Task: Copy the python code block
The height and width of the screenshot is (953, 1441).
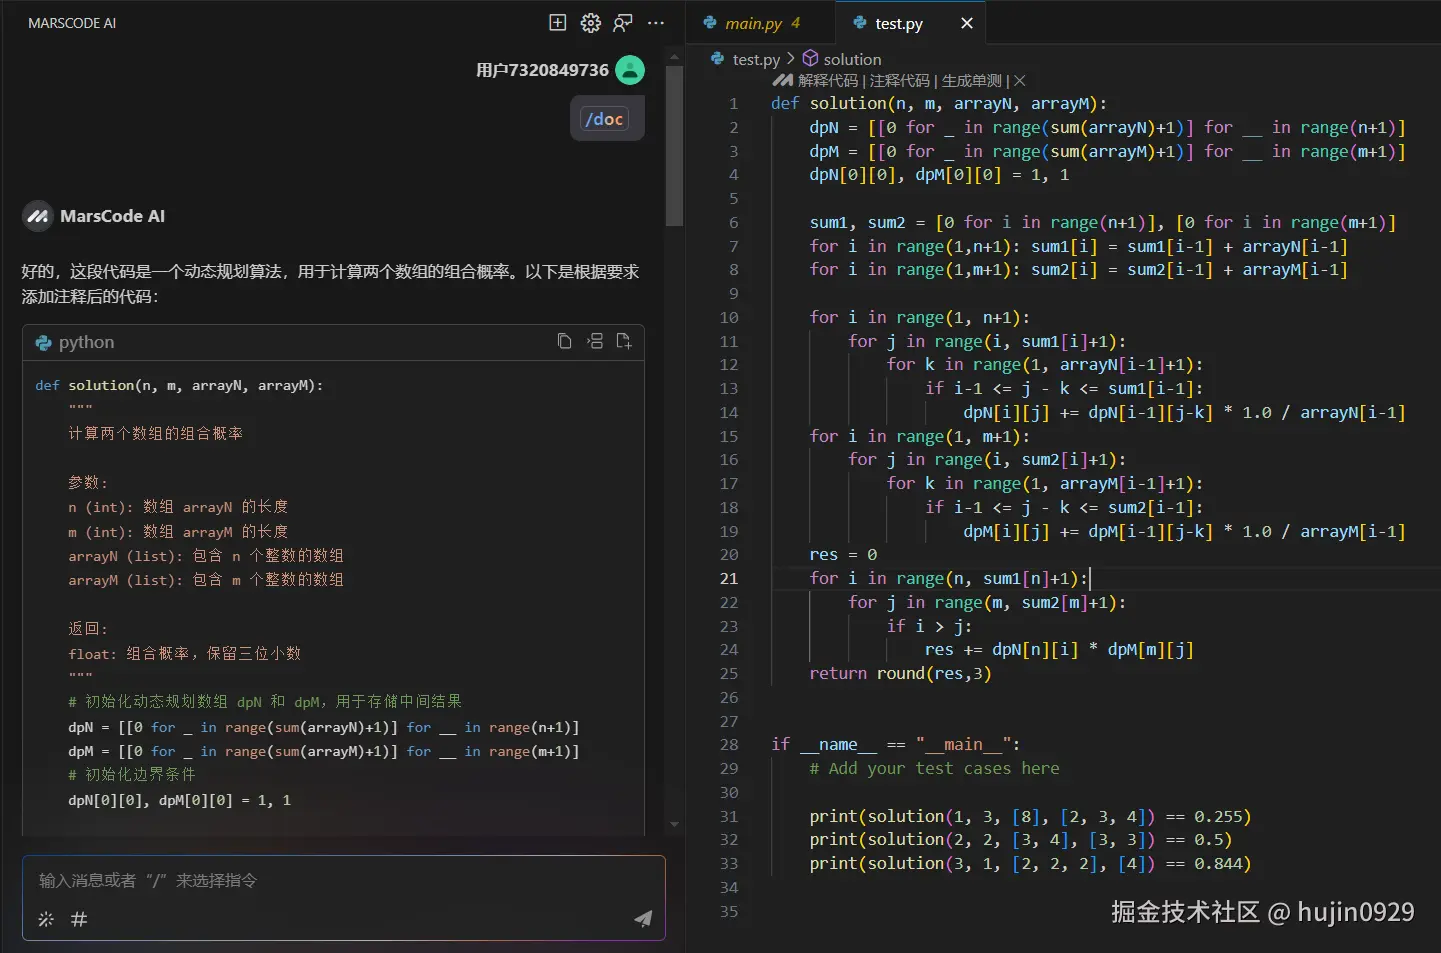Action: click(564, 342)
